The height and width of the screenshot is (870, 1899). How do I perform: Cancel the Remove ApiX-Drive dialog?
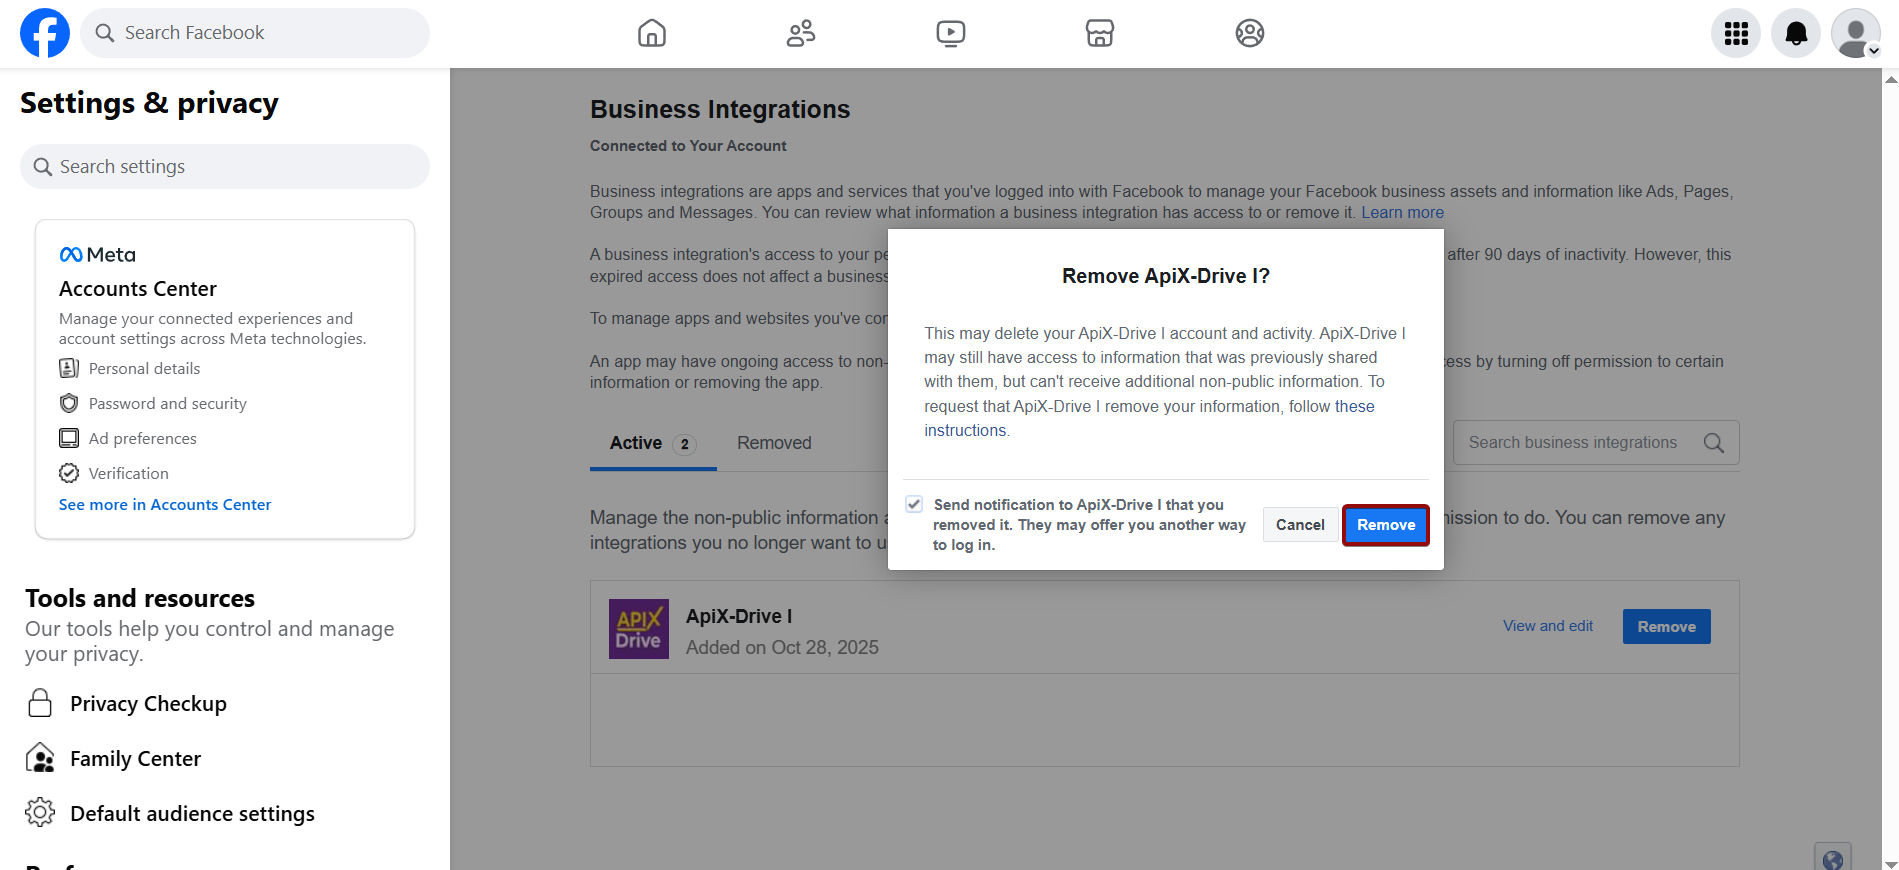1300,525
